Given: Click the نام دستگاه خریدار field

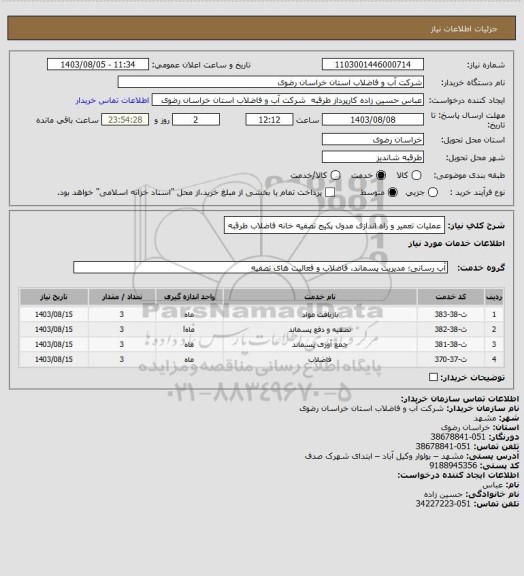Looking at the screenshot, I should pyautogui.click(x=270, y=82).
